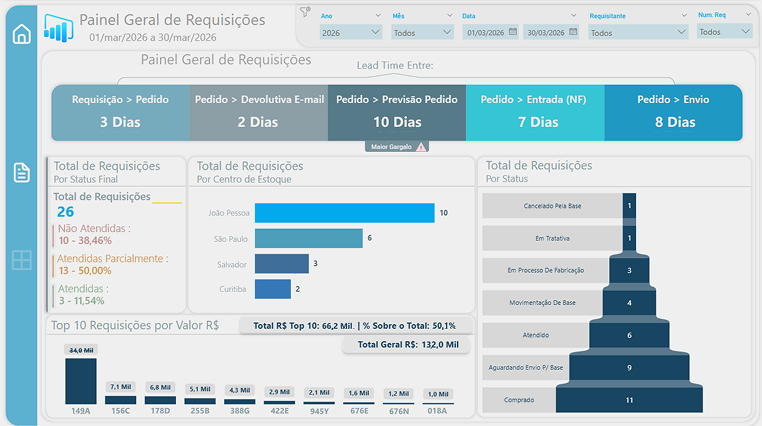This screenshot has width=762, height=426.
Task: Click the 422E axis label
Action: (279, 411)
